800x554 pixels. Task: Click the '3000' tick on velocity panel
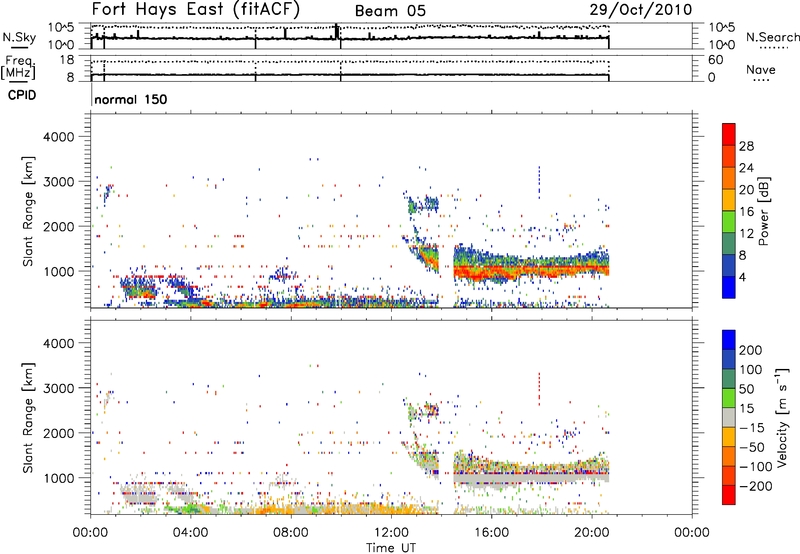click(x=58, y=388)
